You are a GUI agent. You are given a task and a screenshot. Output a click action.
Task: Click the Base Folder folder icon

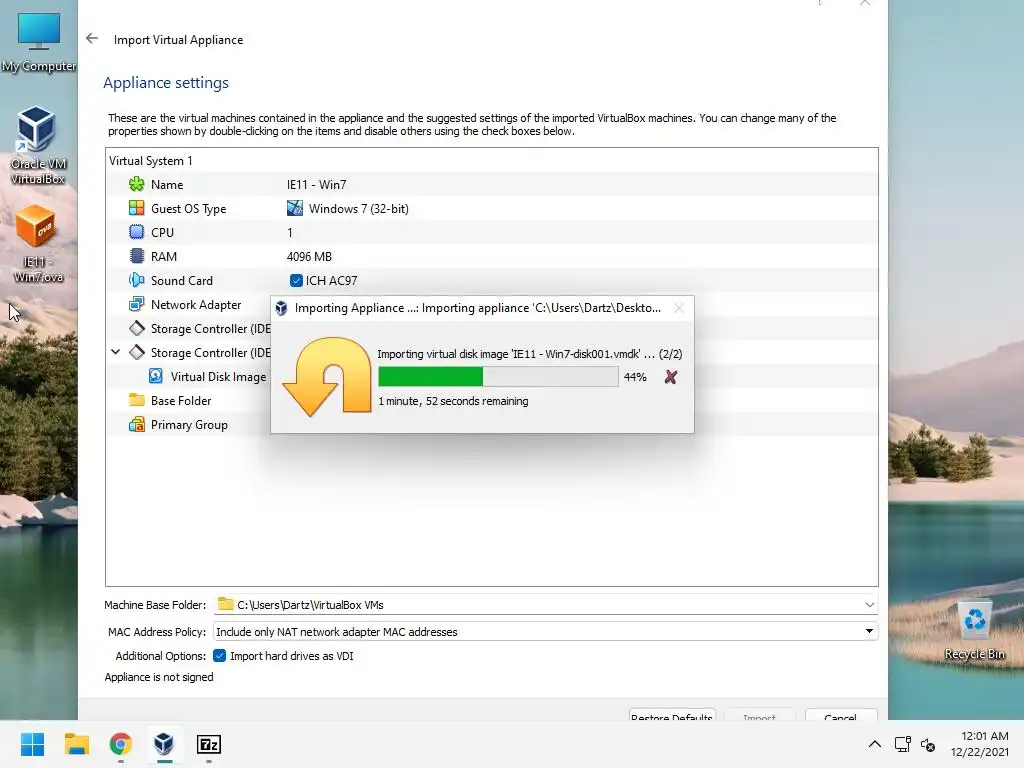click(136, 400)
